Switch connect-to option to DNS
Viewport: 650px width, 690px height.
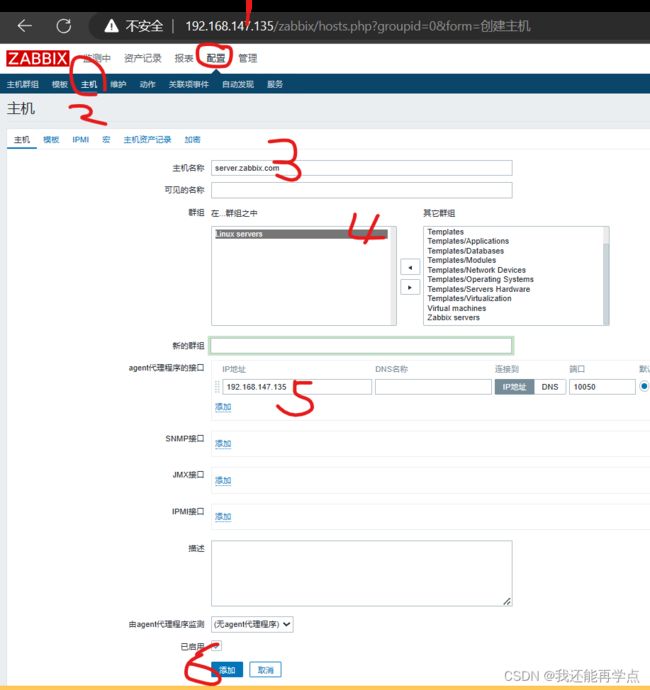(x=550, y=387)
